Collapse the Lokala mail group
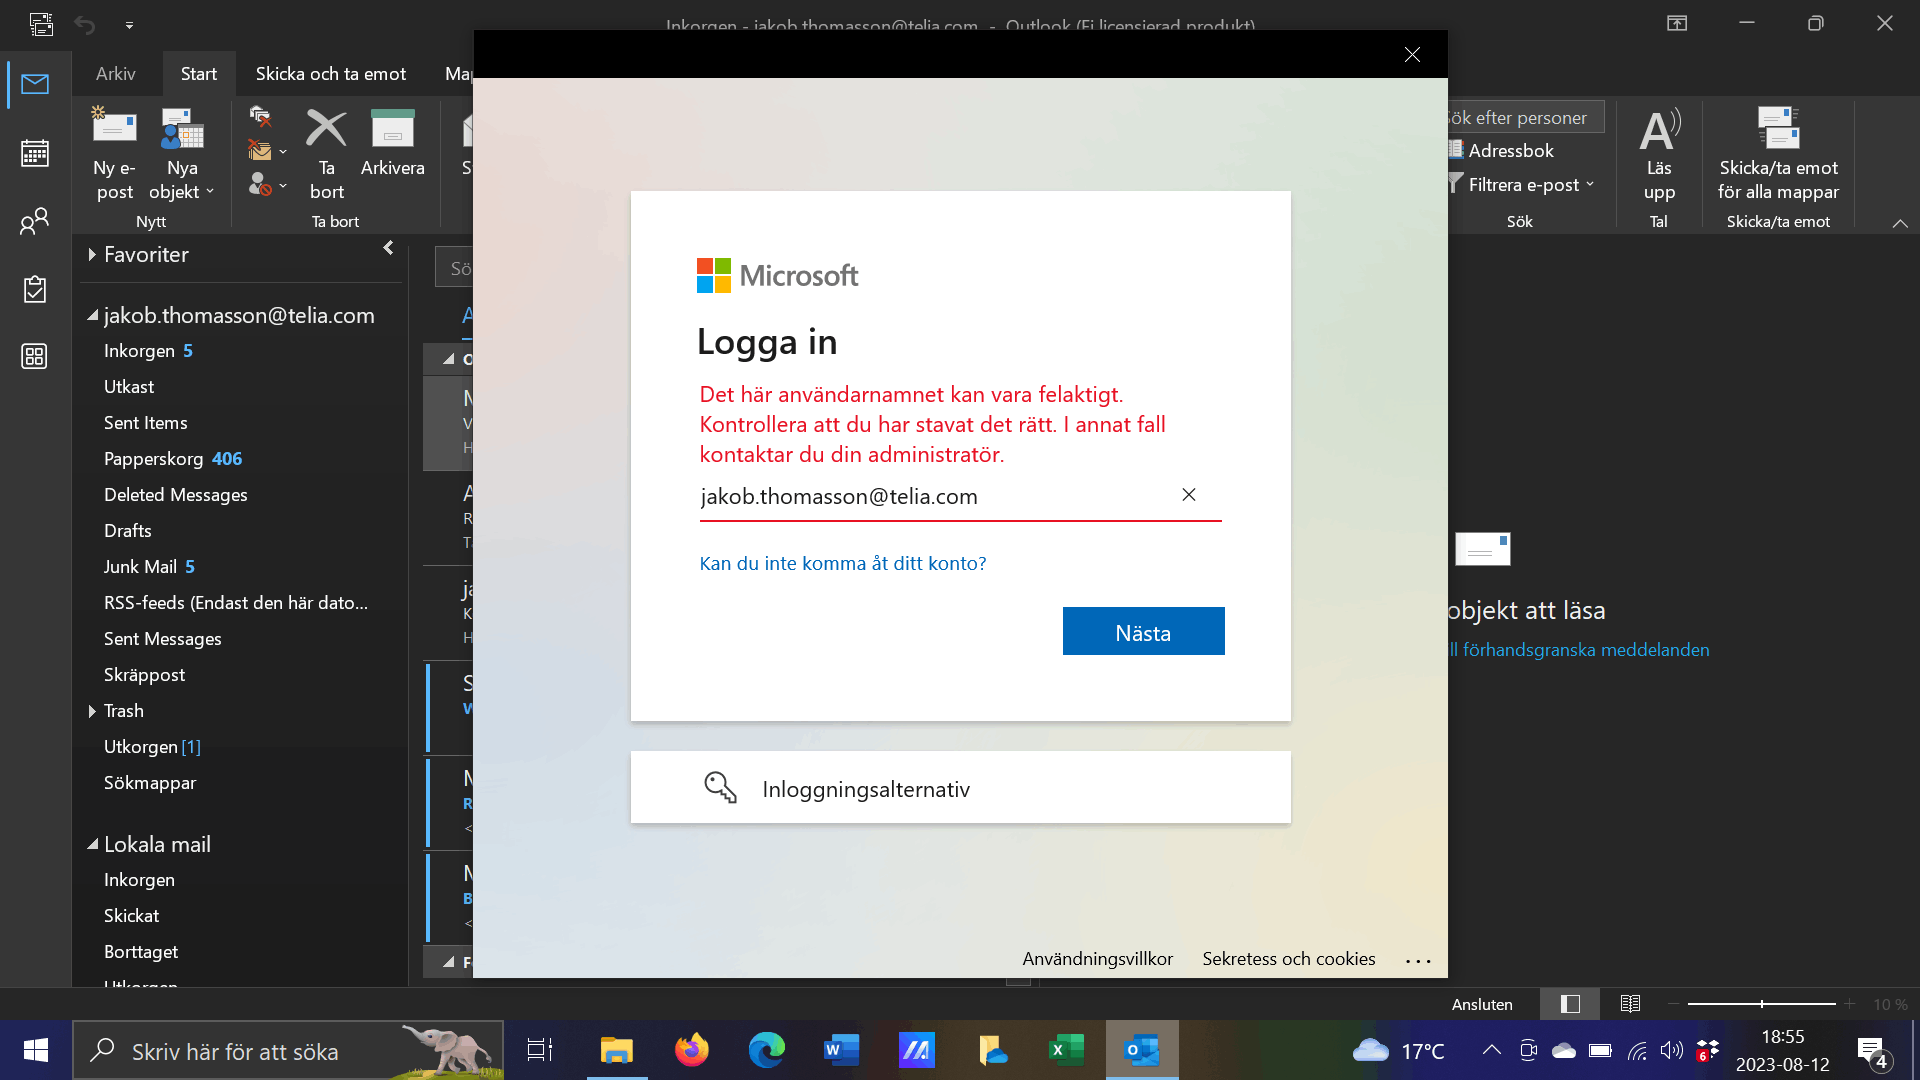1920x1080 pixels. coord(93,844)
